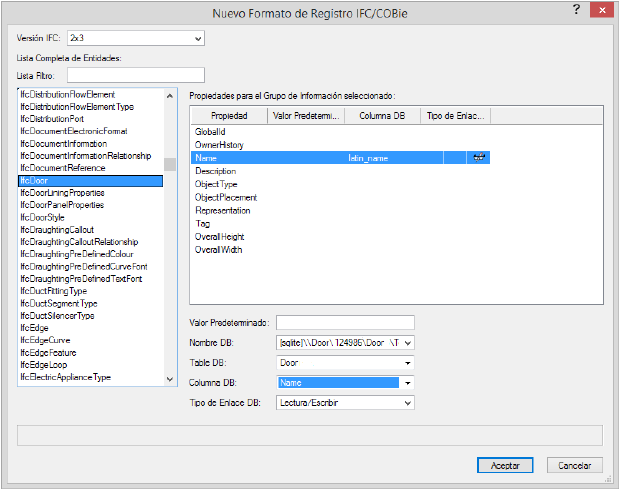The image size is (620, 490).
Task: Click the link icon in Name row
Action: pyautogui.click(x=480, y=158)
